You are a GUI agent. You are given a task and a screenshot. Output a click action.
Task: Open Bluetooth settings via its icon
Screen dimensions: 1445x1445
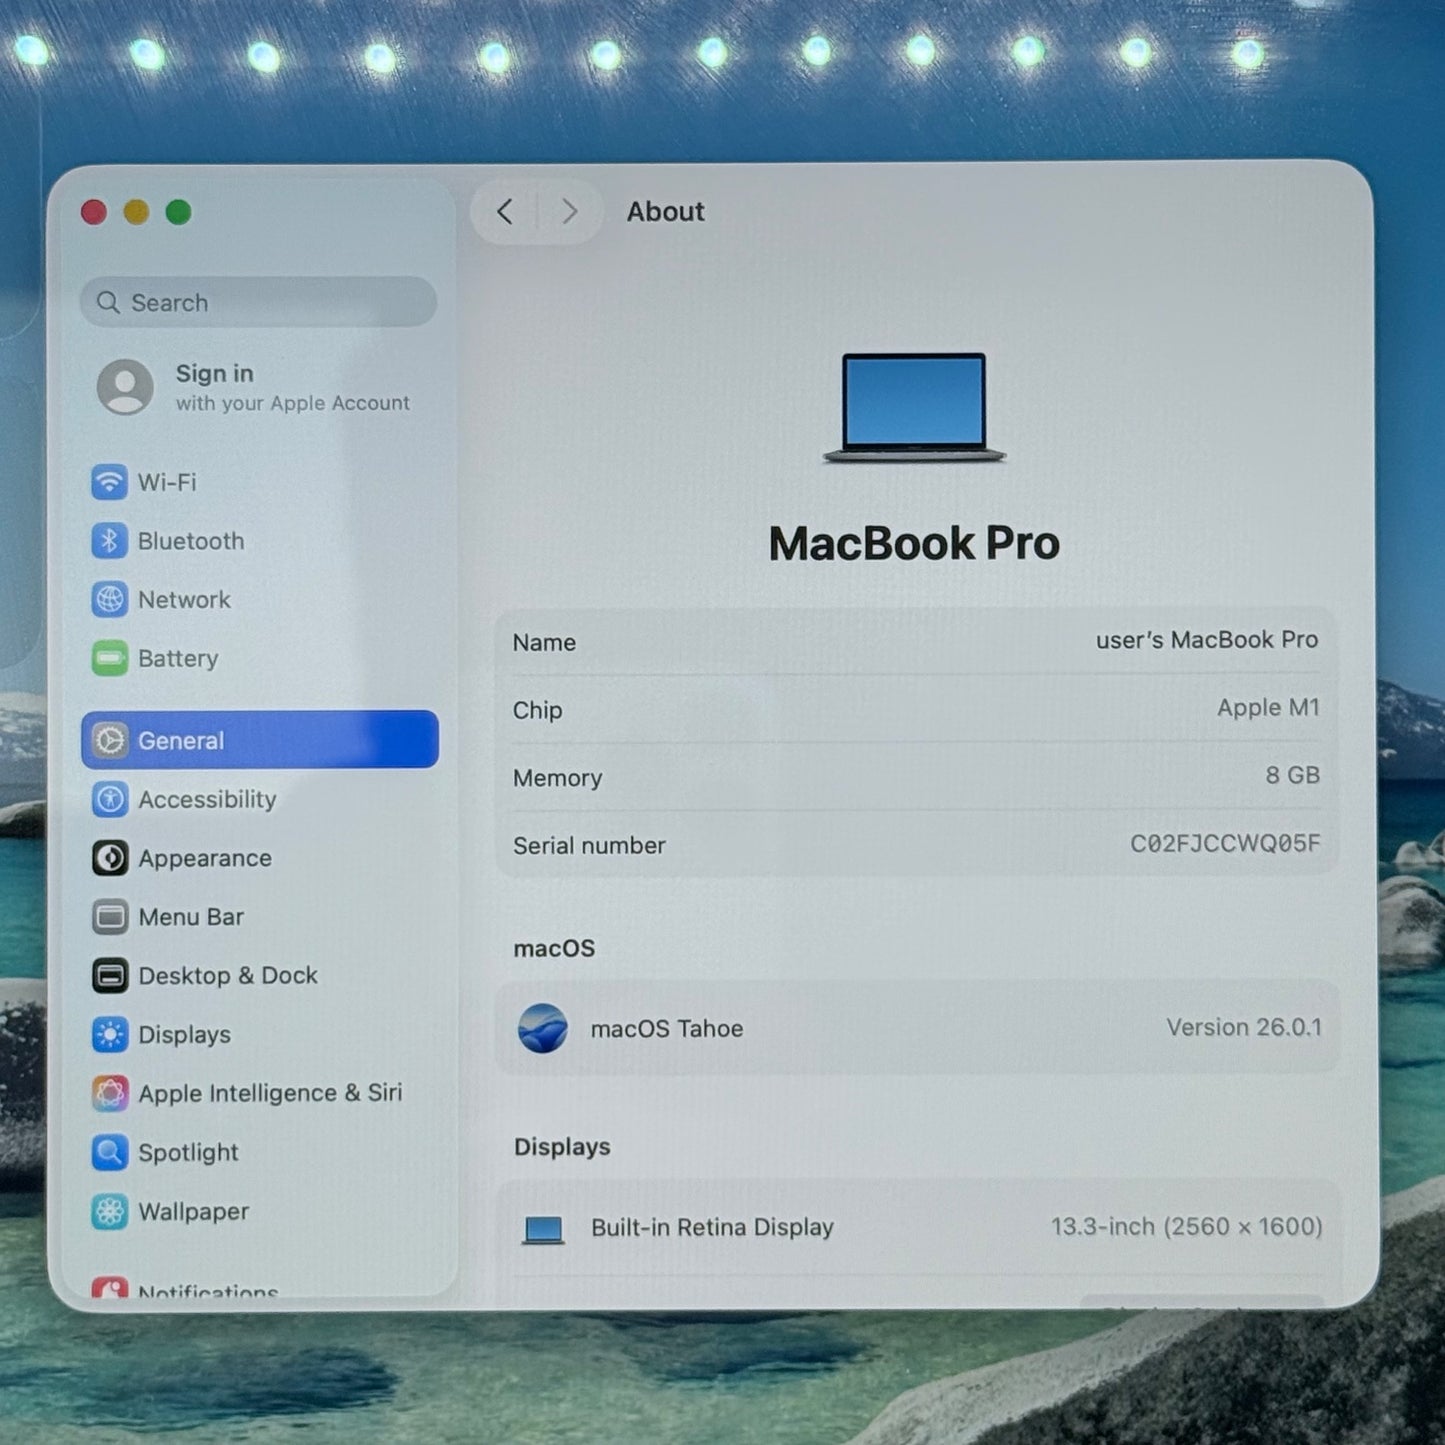(110, 541)
